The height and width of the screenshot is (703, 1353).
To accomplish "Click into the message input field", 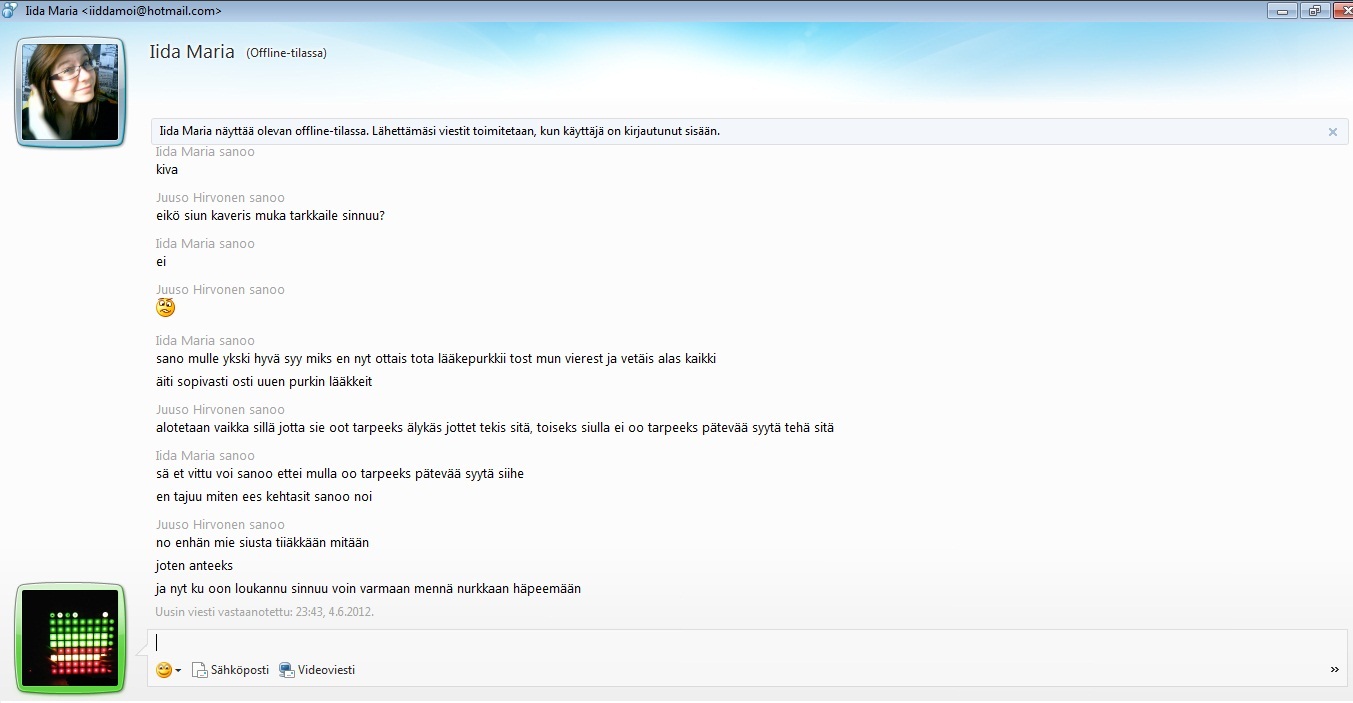I will tap(748, 643).
